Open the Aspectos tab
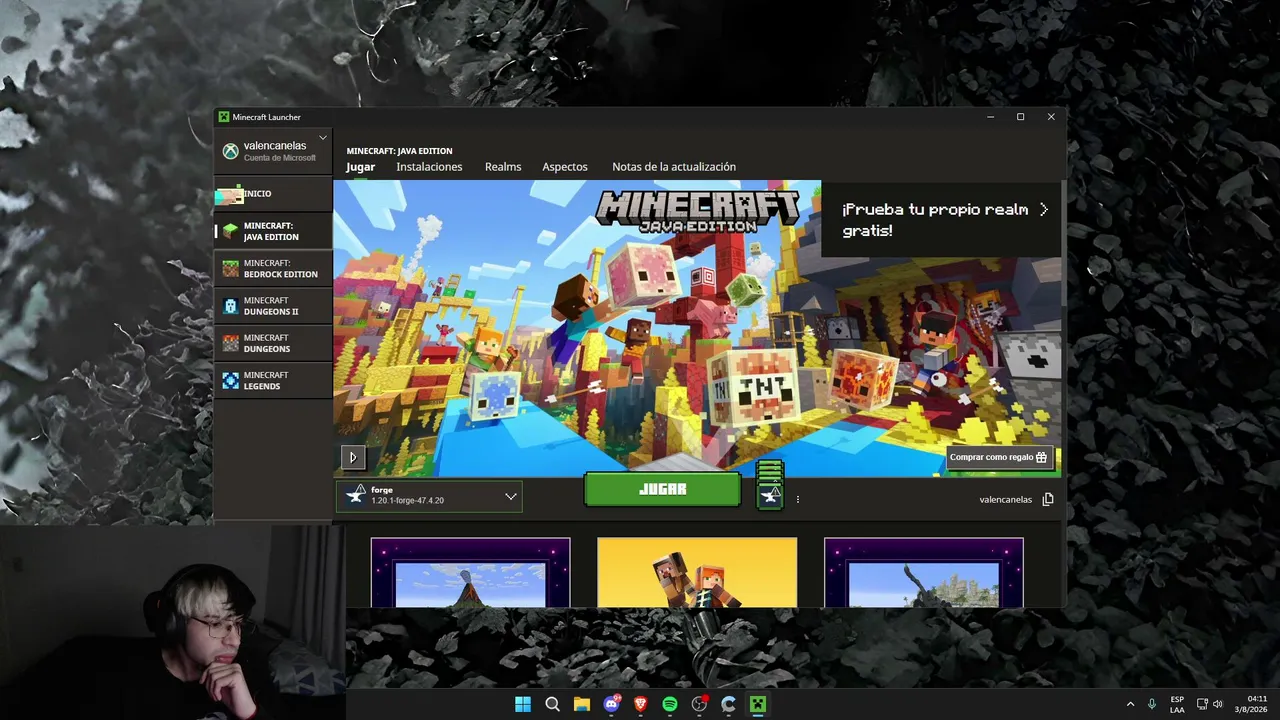 [565, 167]
